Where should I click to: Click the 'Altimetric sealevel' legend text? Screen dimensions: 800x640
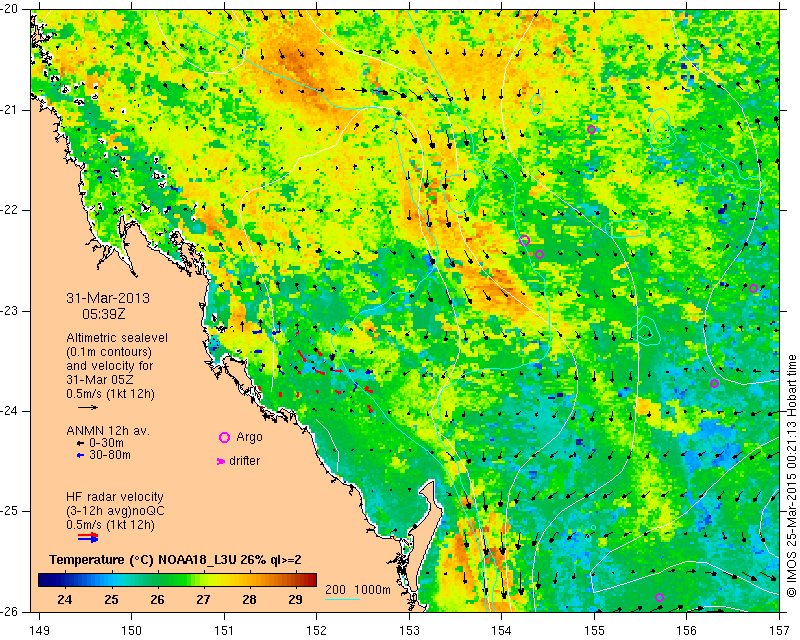117,338
